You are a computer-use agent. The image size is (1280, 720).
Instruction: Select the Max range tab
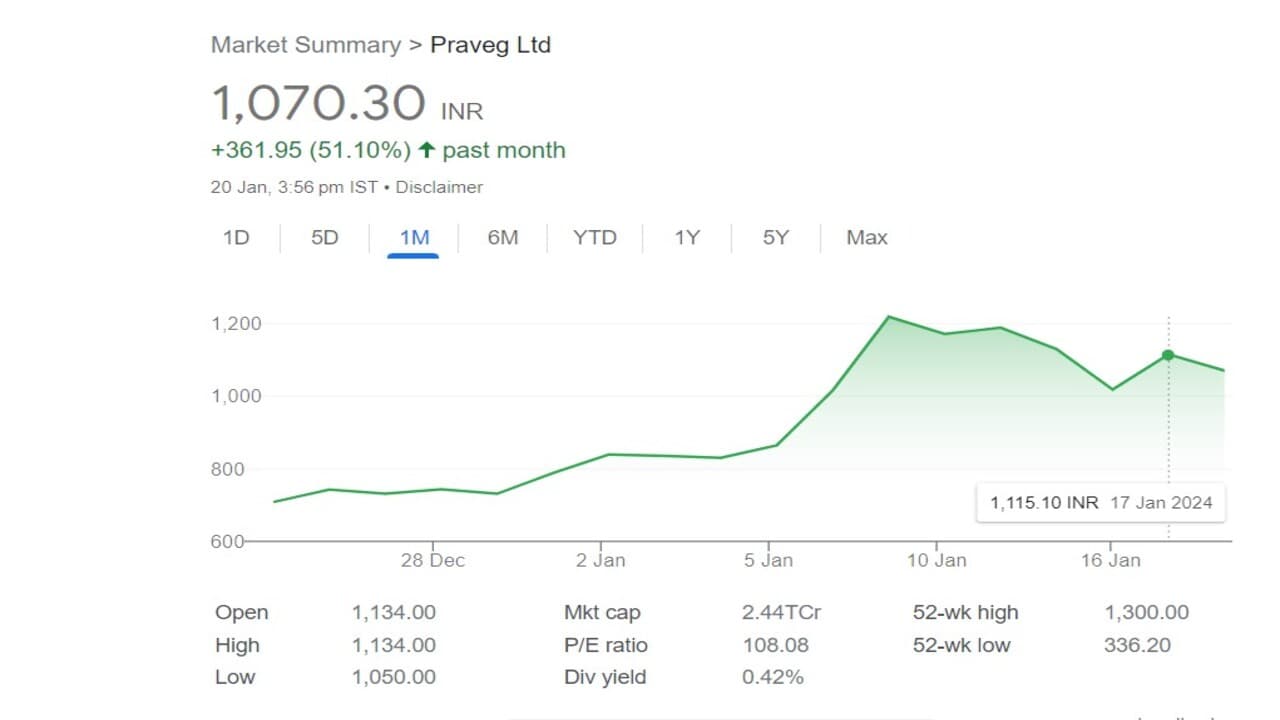pos(866,238)
